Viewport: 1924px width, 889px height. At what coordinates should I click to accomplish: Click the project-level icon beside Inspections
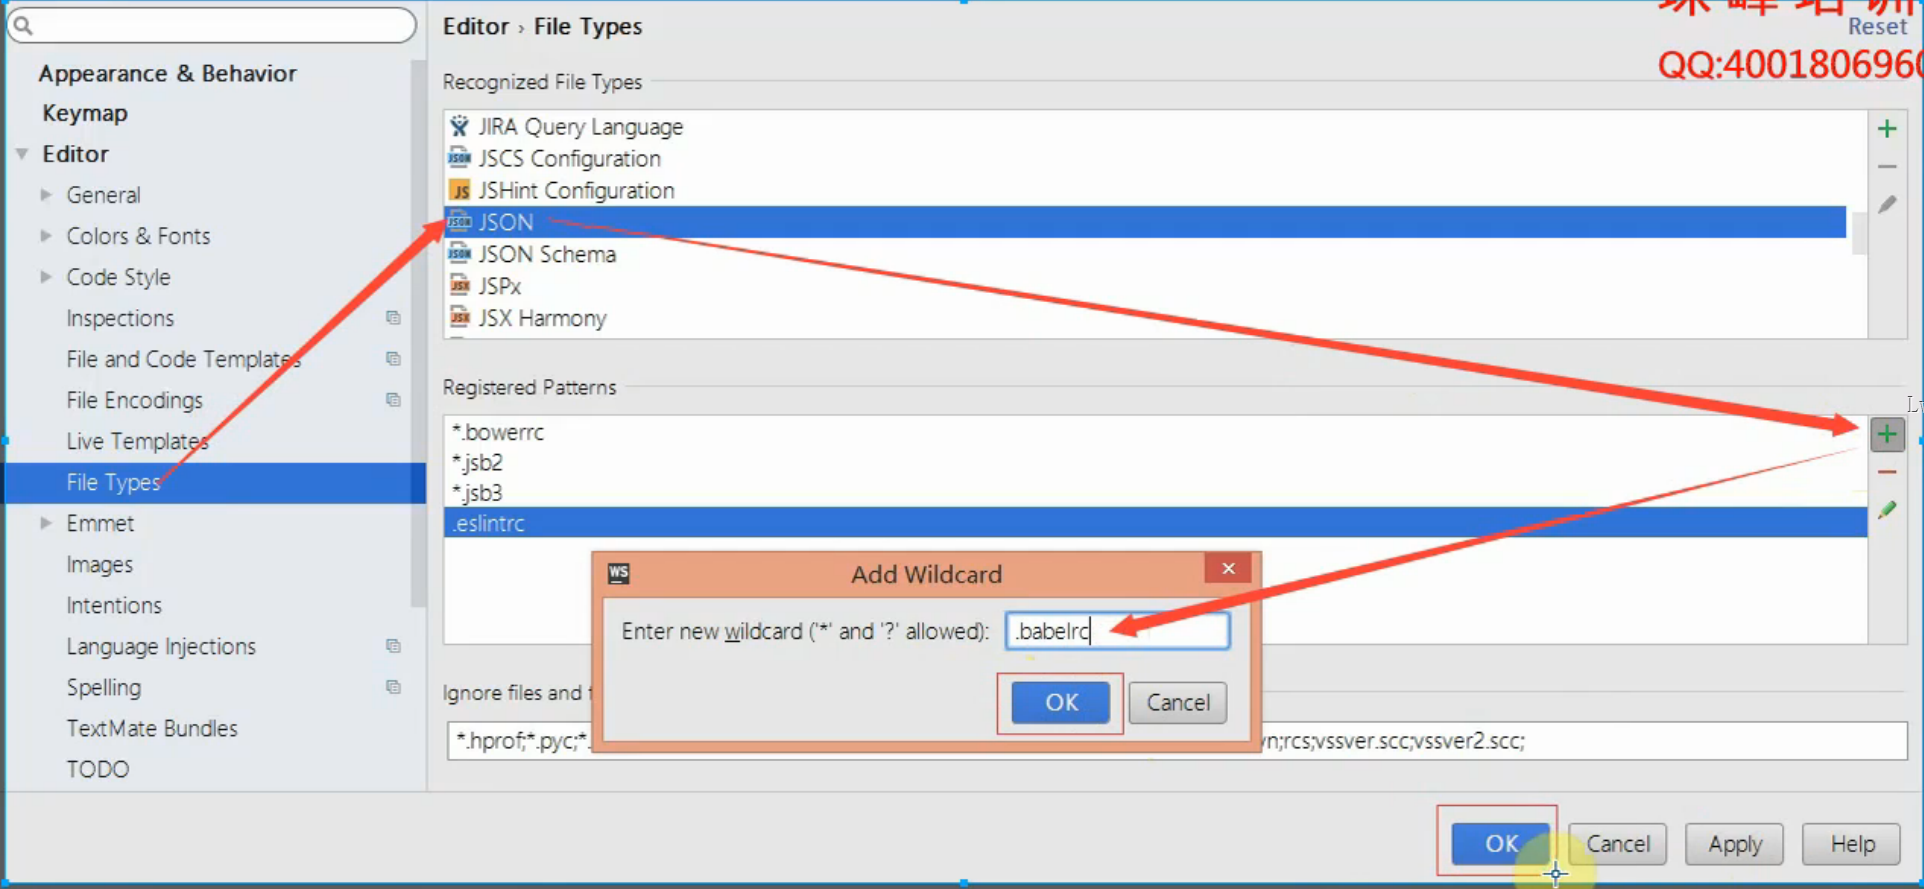393,318
